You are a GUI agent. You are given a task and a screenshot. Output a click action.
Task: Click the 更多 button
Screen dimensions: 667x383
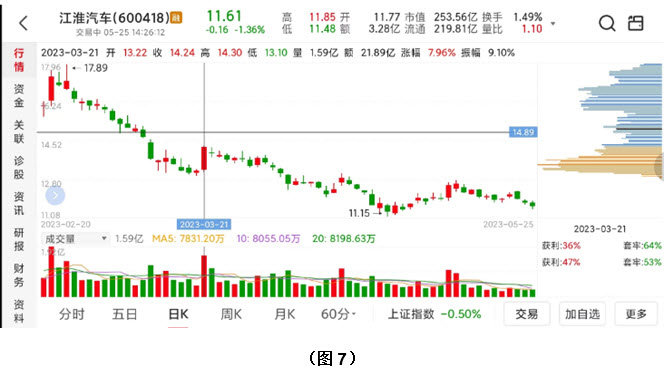[x=636, y=314]
